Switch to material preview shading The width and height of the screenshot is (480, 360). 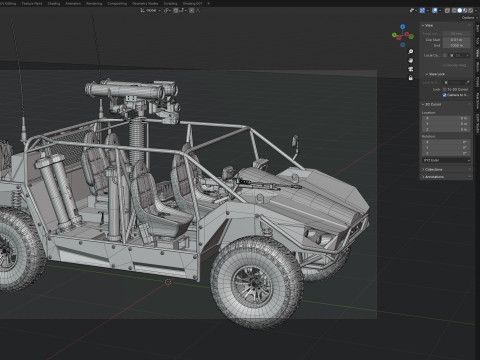point(466,11)
